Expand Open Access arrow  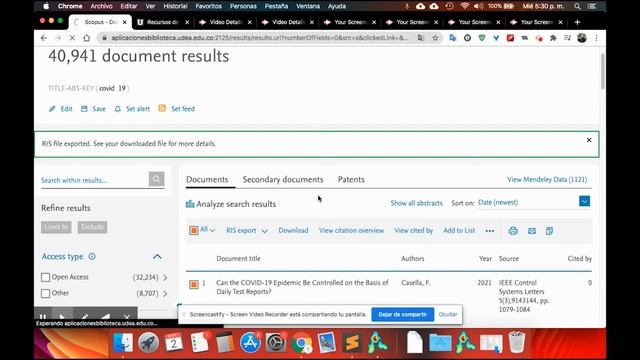[x=165, y=278]
